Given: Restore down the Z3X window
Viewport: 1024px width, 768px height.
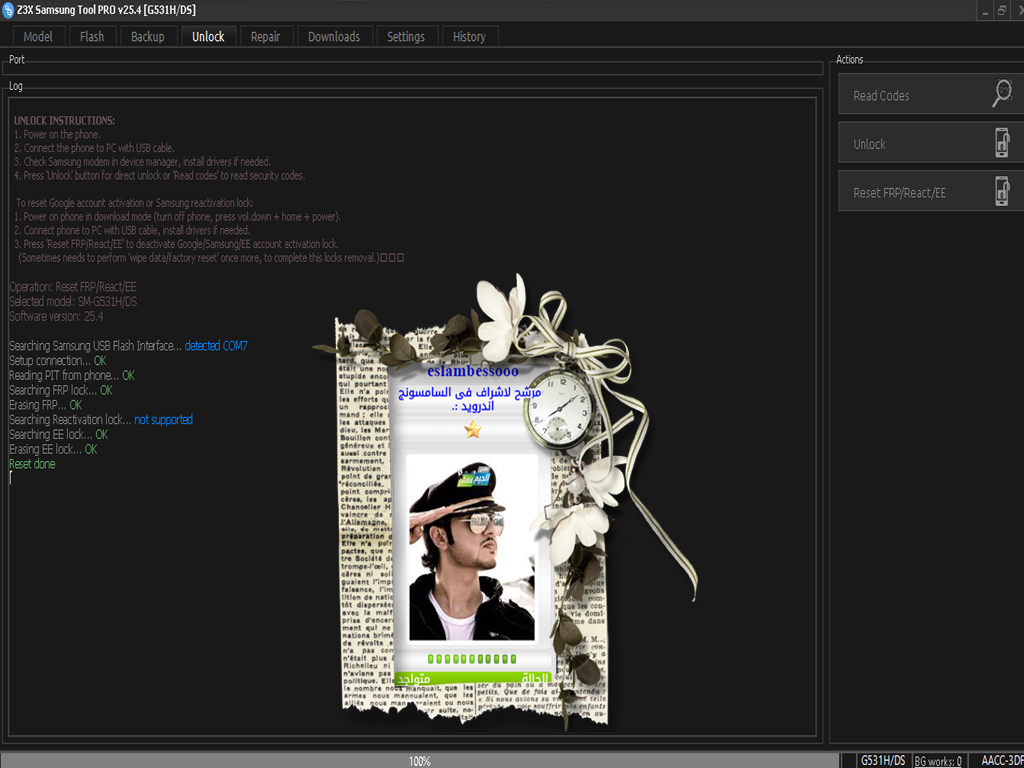Looking at the screenshot, I should coord(1002,11).
